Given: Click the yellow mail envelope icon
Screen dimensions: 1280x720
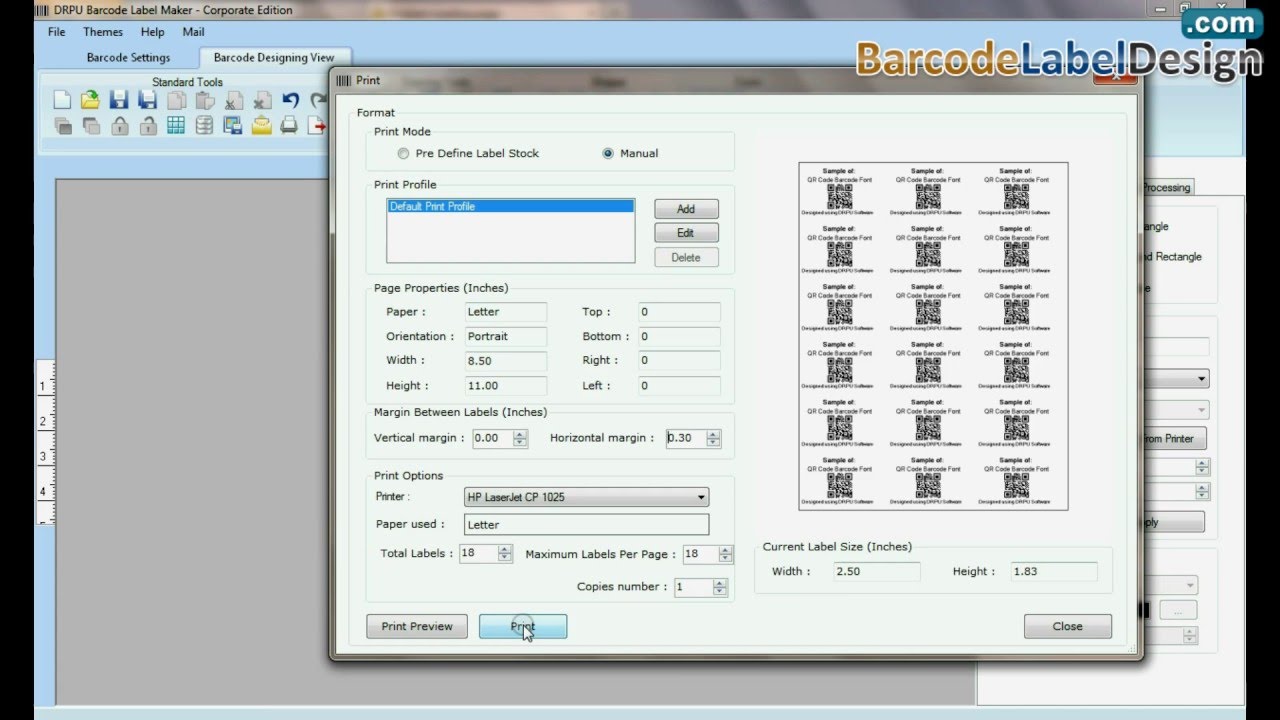Looking at the screenshot, I should pos(262,126).
